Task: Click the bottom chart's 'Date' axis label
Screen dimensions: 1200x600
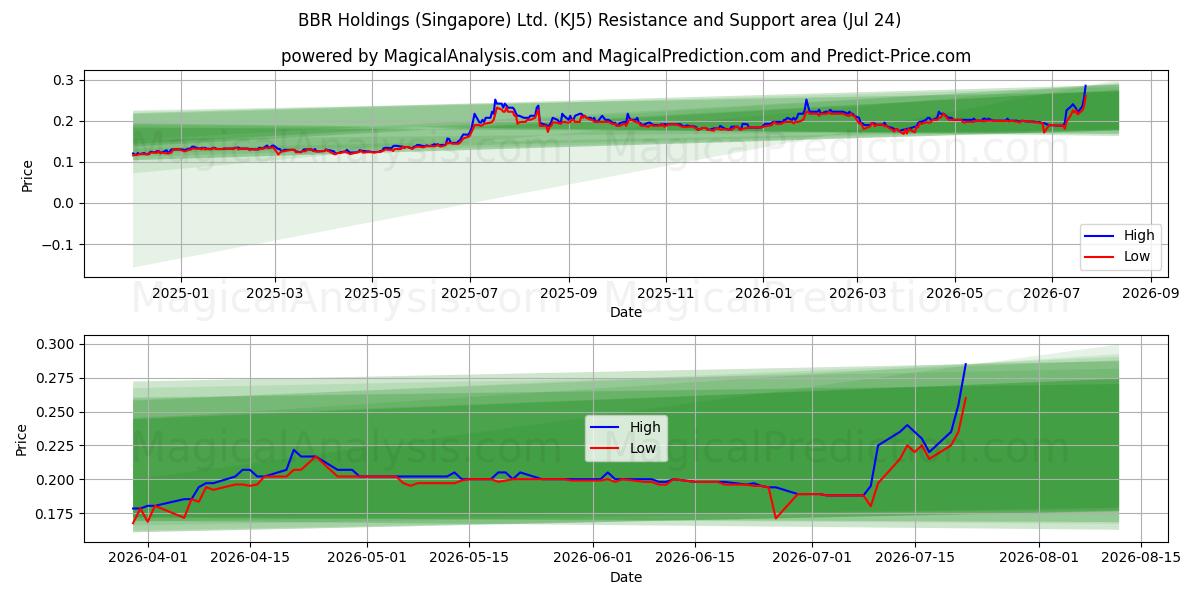Action: [626, 577]
